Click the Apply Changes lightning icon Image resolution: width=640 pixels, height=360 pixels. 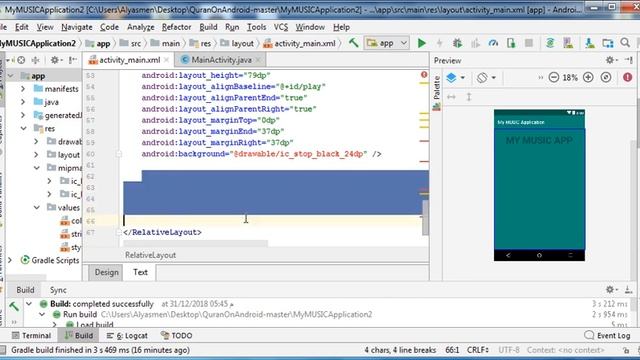[440, 43]
